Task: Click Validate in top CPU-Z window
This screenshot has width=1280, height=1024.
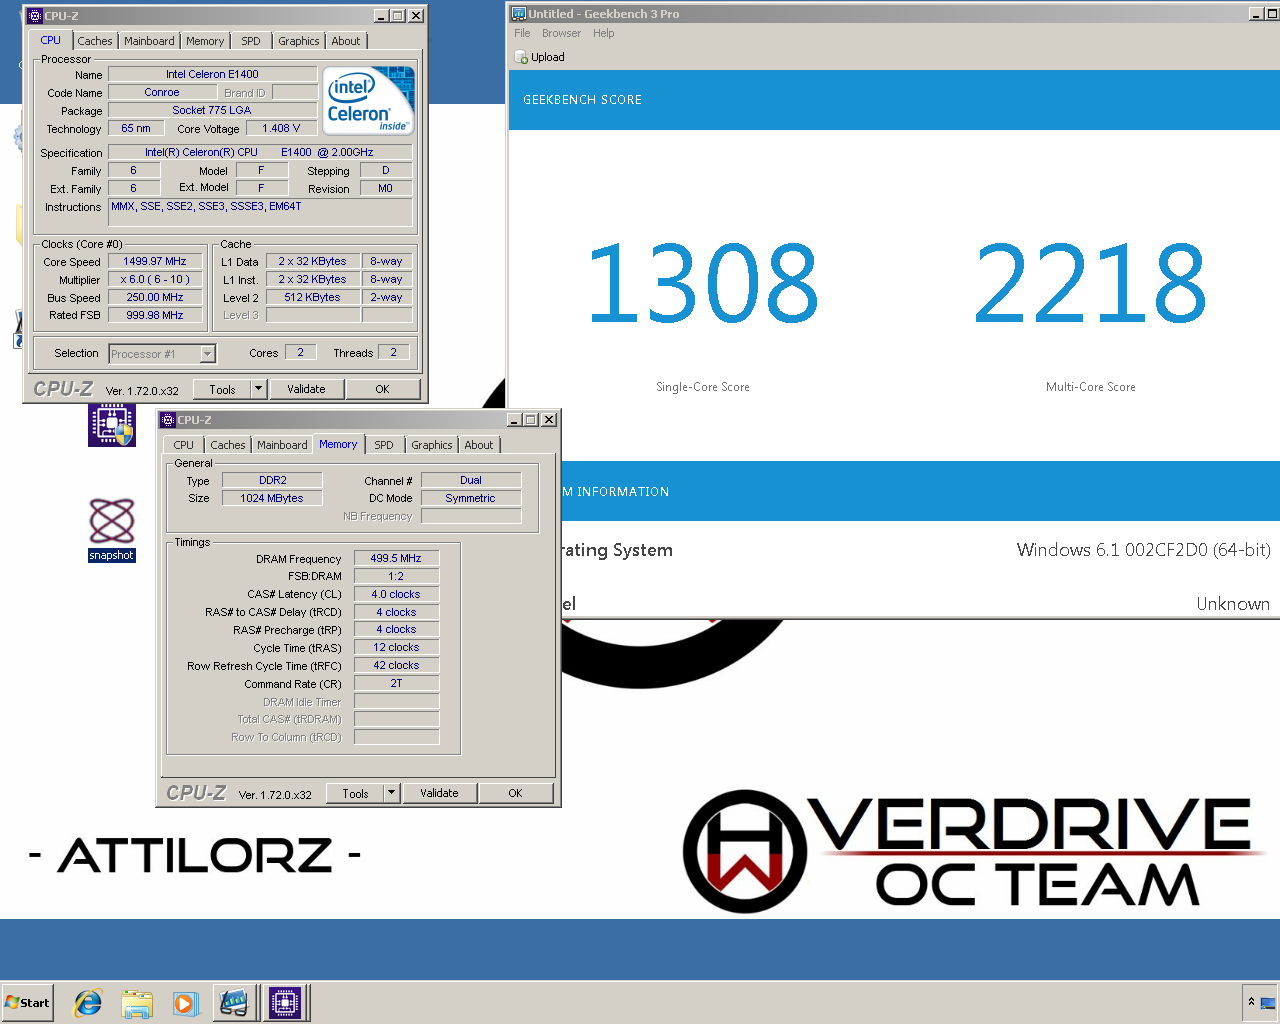Action: pos(306,390)
